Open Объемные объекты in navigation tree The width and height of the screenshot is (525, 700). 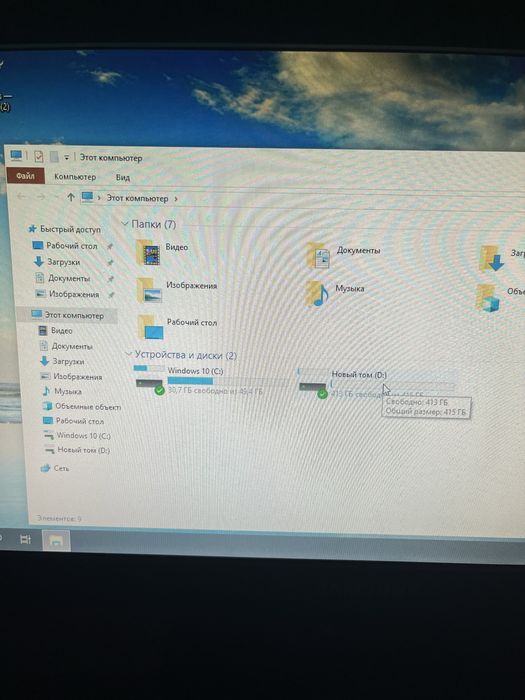pos(88,407)
